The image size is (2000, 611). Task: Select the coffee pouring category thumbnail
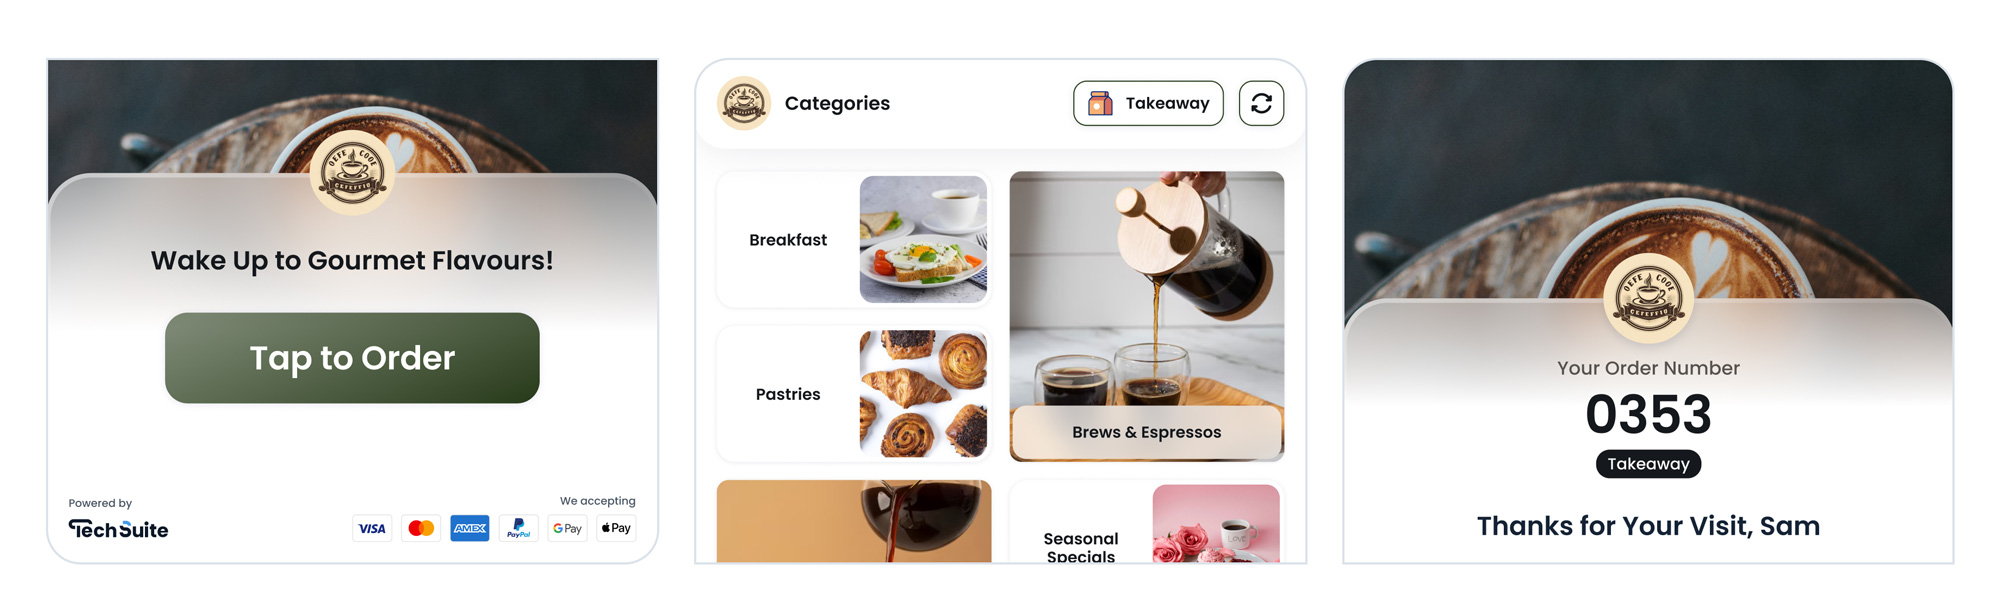(x=854, y=522)
